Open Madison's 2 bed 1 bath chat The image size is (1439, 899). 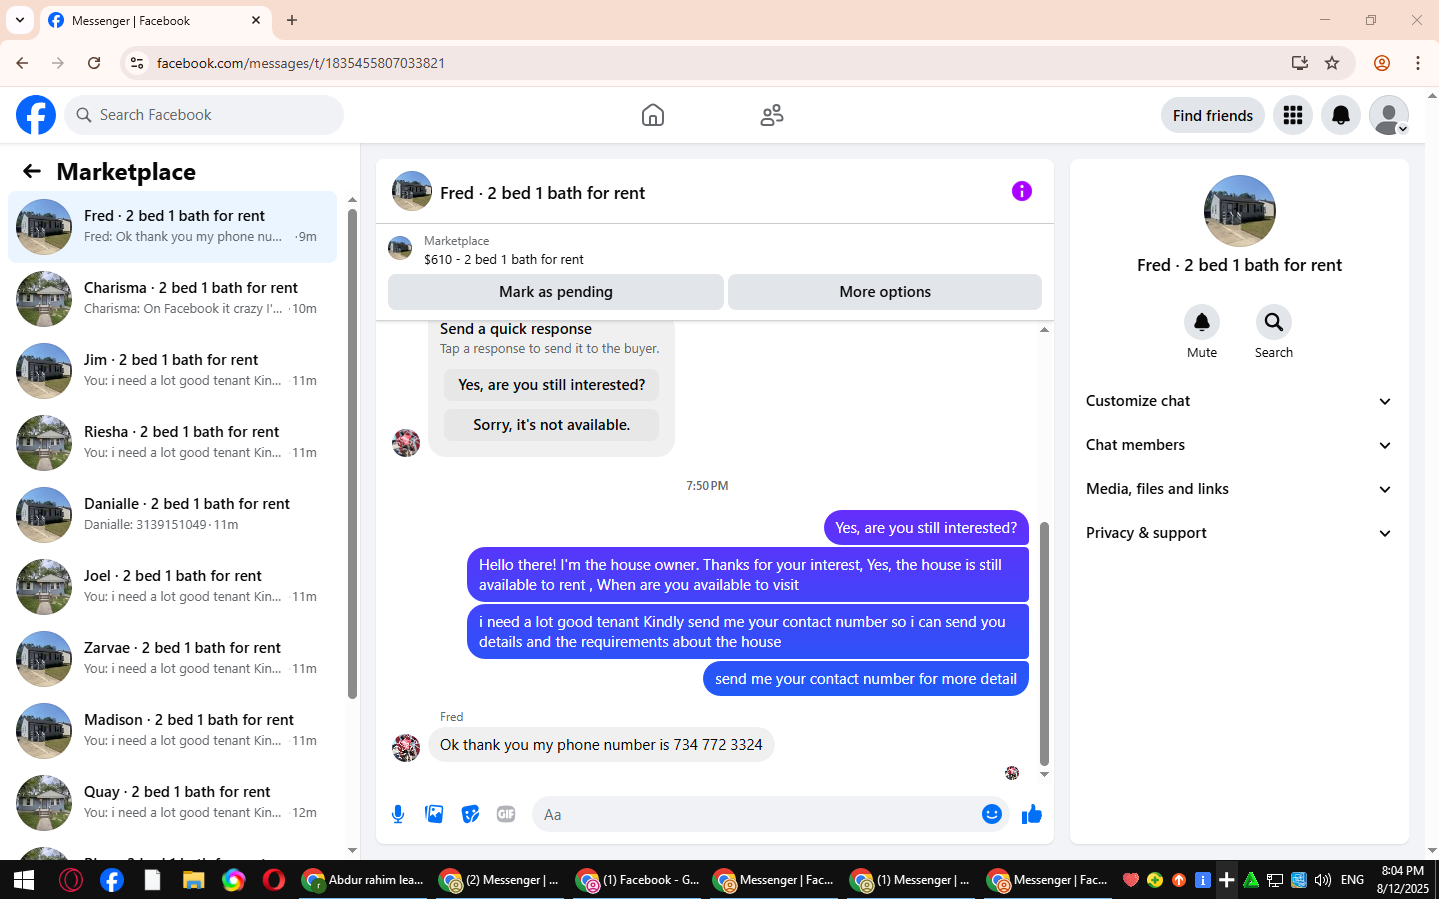[172, 731]
